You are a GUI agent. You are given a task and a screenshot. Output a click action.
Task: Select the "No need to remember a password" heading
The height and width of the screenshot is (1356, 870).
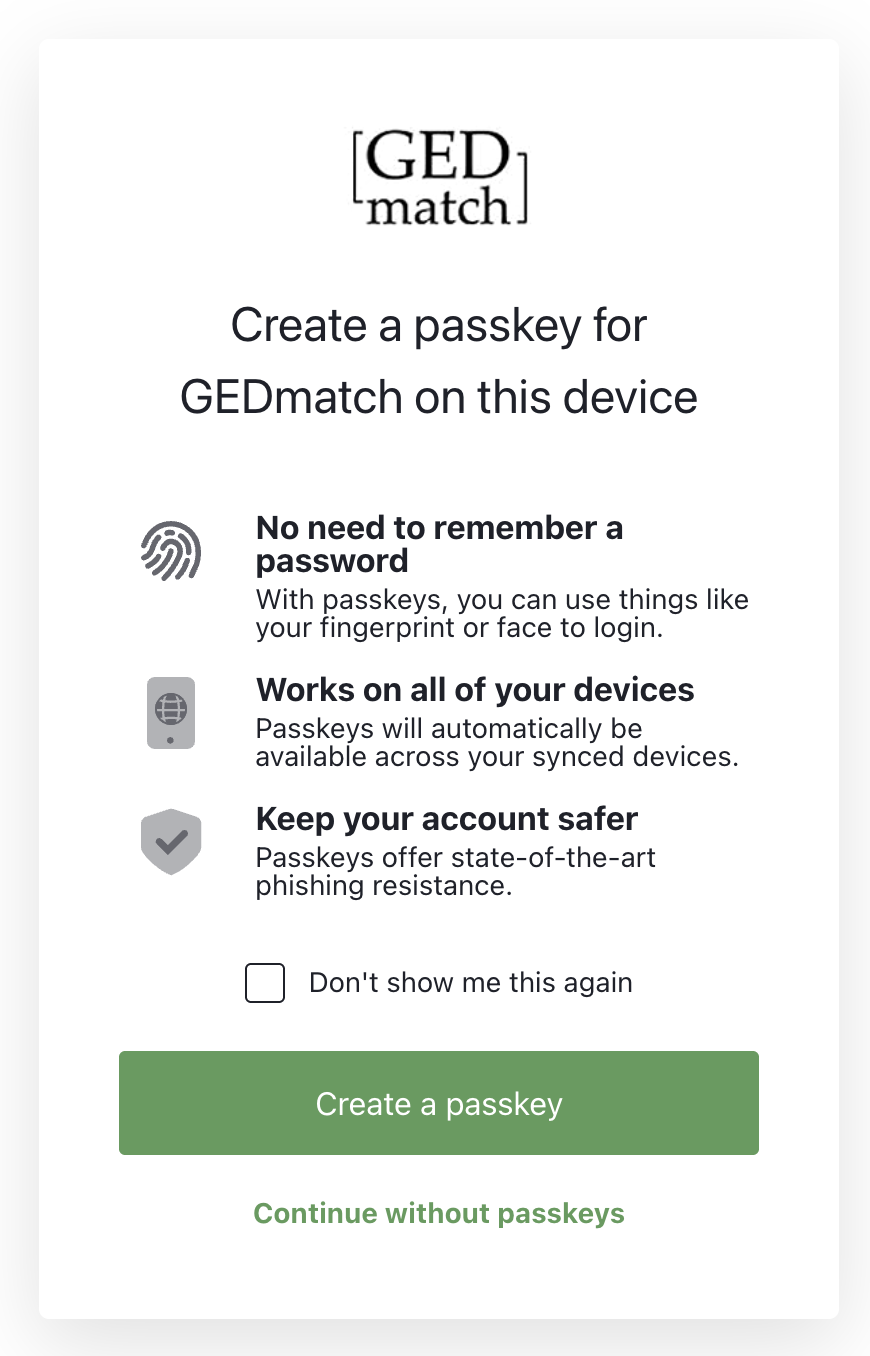point(439,543)
